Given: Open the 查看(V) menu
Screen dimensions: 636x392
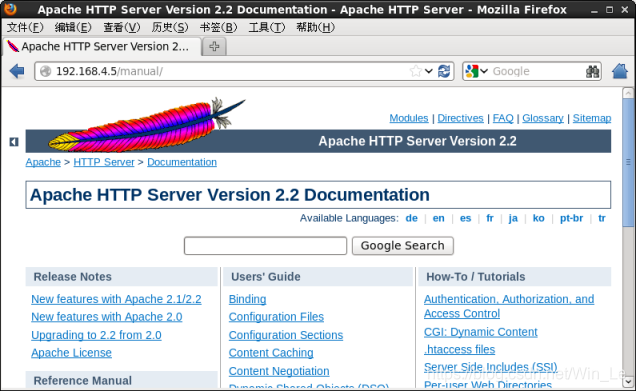Looking at the screenshot, I should (121, 27).
